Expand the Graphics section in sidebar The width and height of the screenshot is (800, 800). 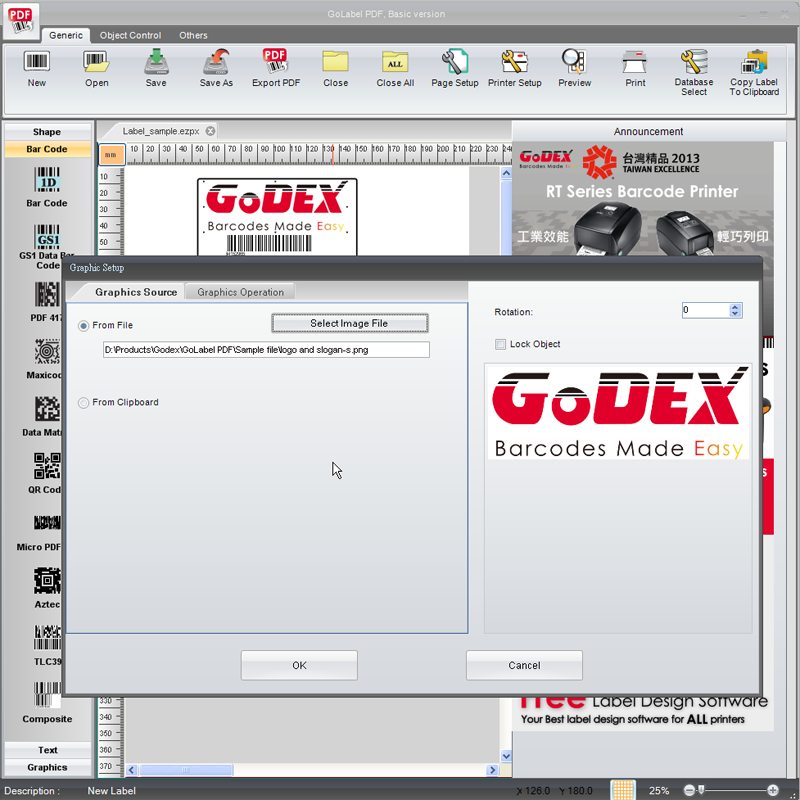47,767
